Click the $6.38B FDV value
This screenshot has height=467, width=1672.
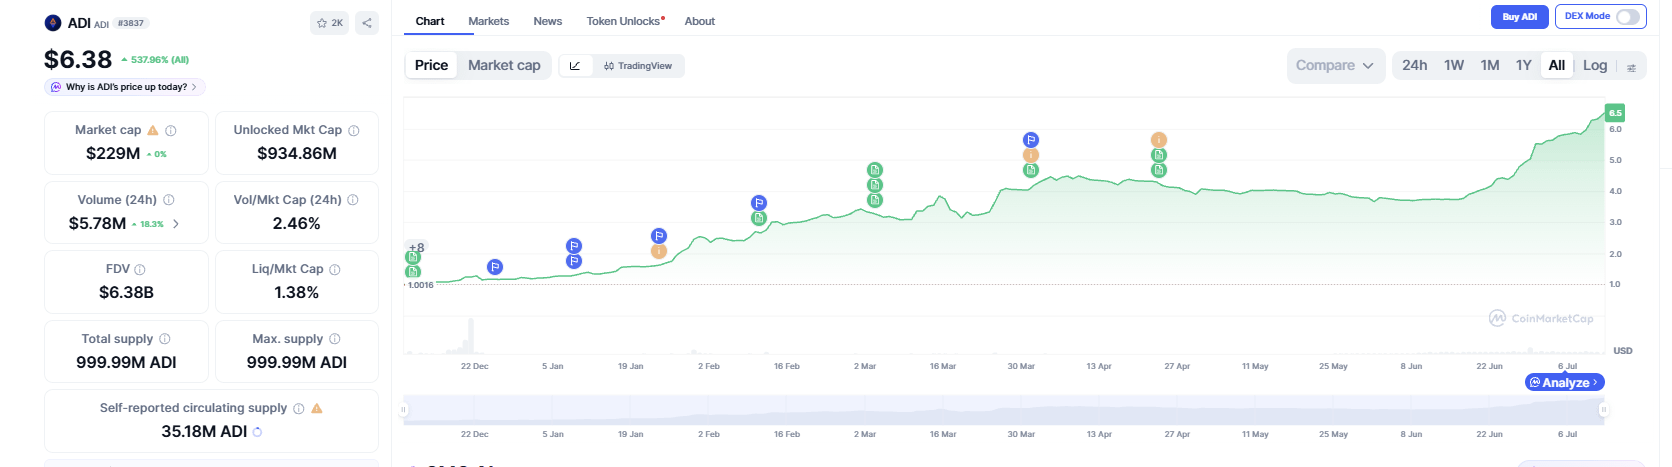click(x=126, y=293)
